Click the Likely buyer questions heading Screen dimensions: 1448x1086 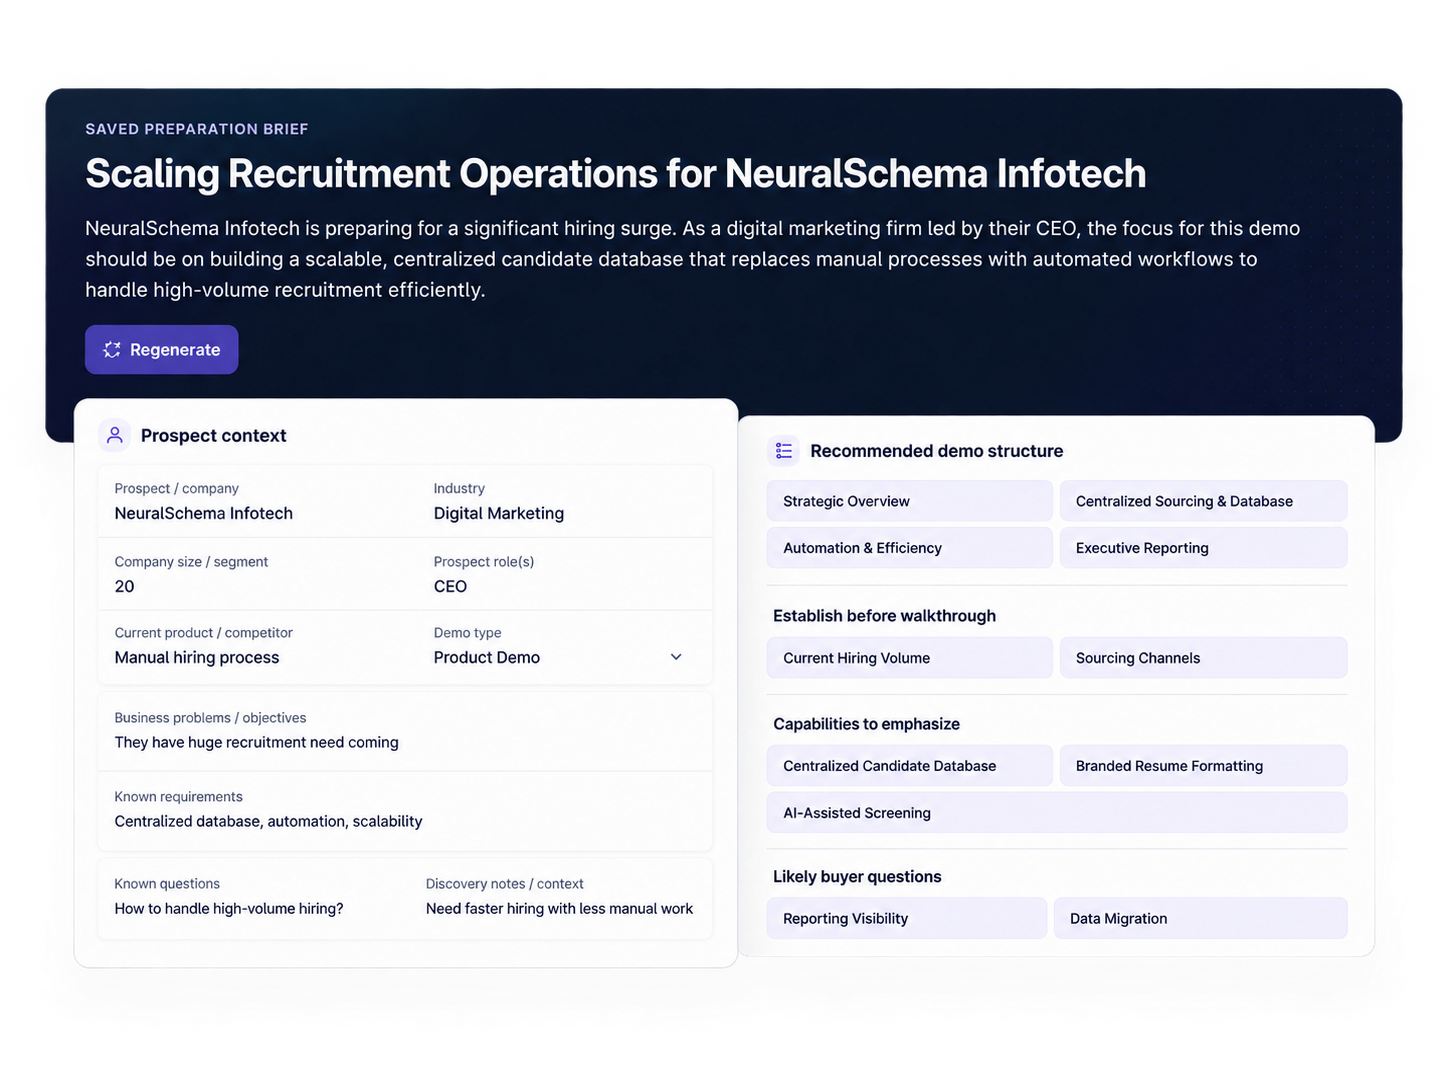tap(857, 877)
